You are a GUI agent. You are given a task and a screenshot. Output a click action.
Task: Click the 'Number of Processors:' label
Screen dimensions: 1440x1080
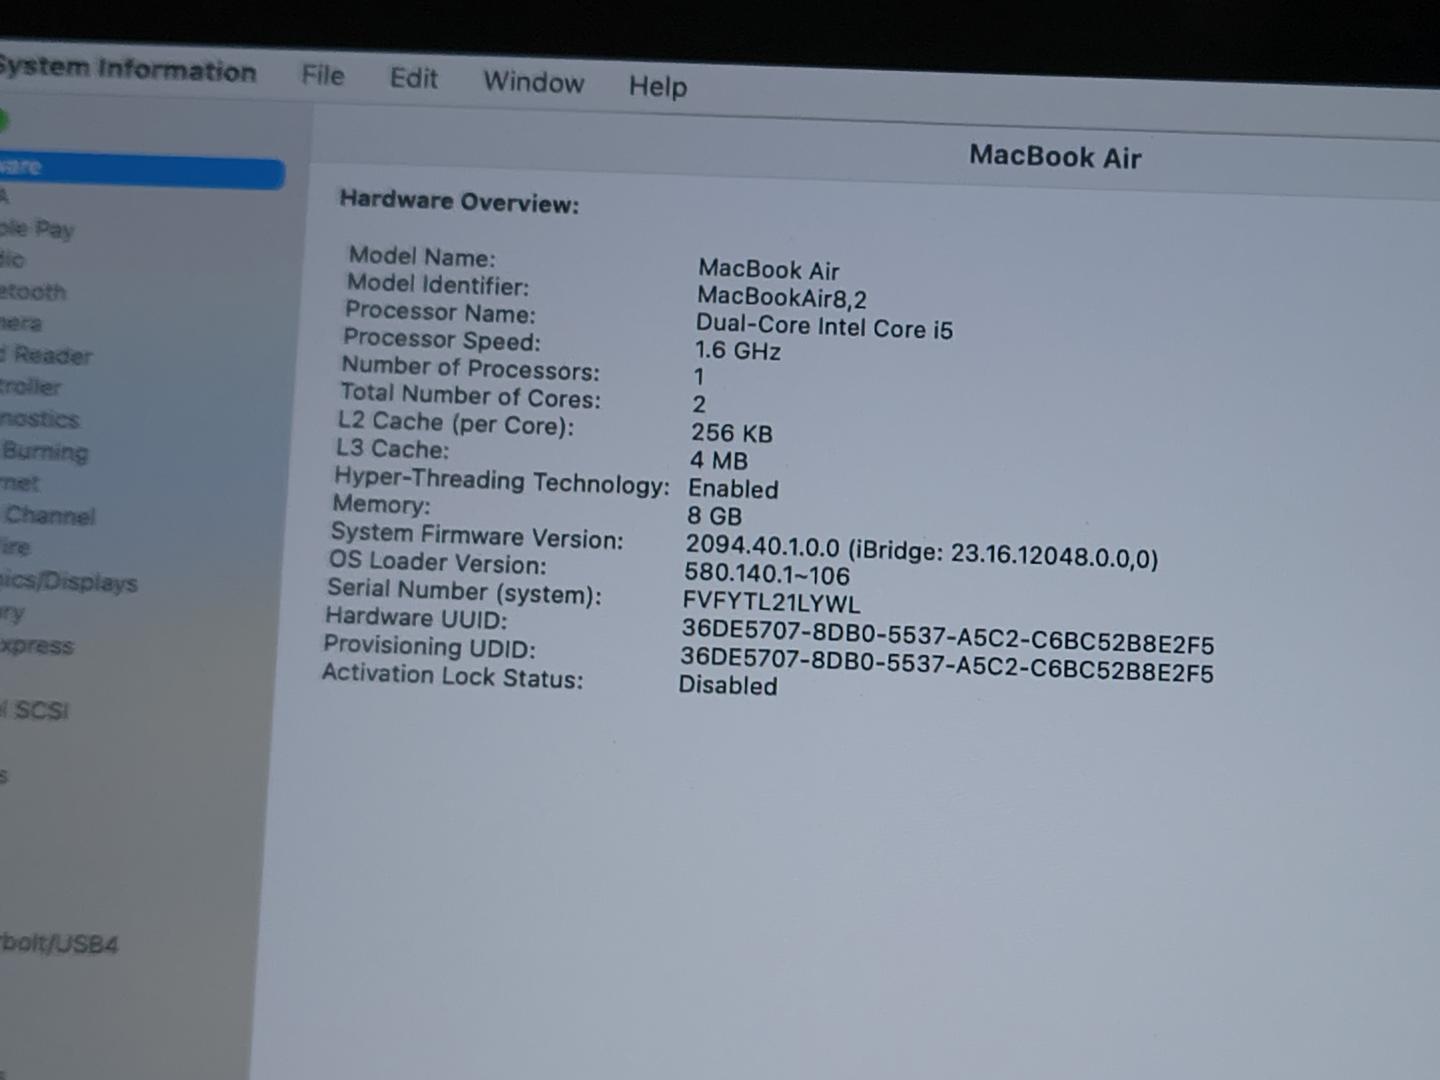pos(470,368)
